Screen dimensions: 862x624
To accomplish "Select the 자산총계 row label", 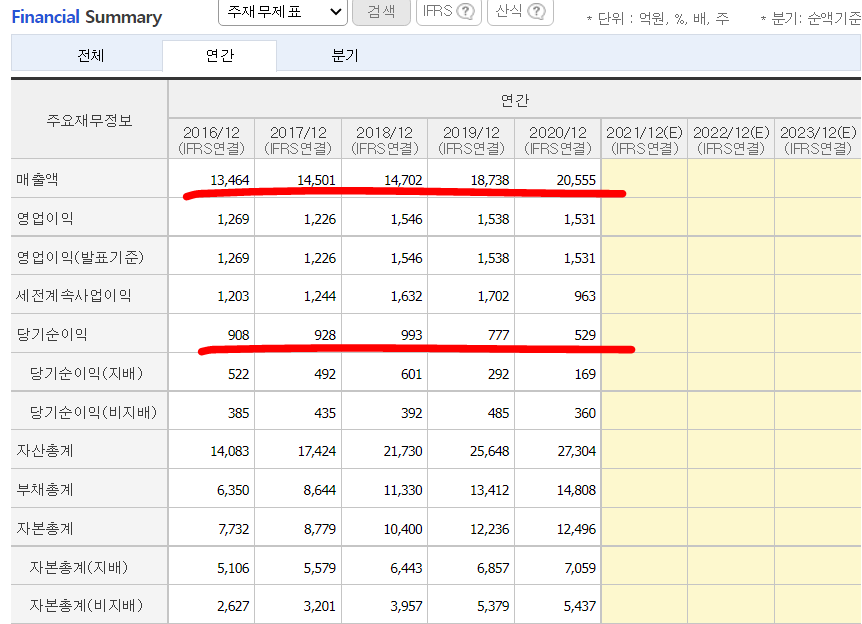I will click(45, 451).
